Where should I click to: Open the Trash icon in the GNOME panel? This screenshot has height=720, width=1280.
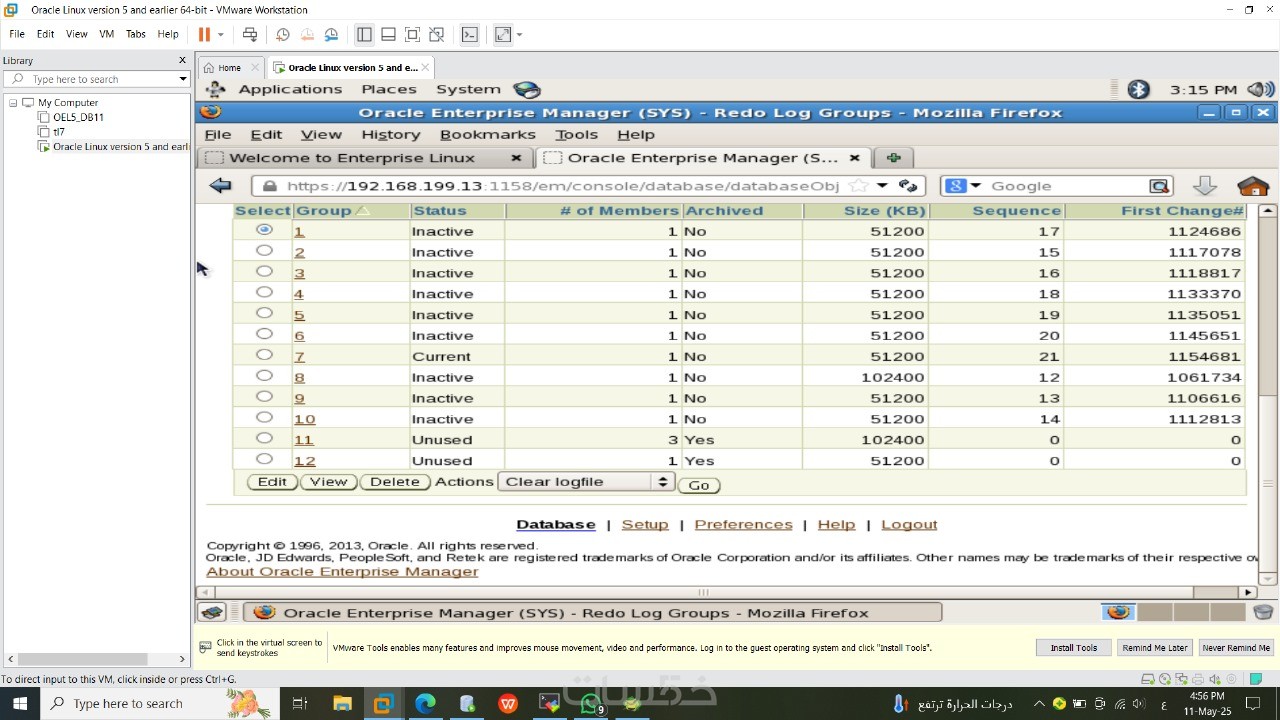(x=1263, y=612)
